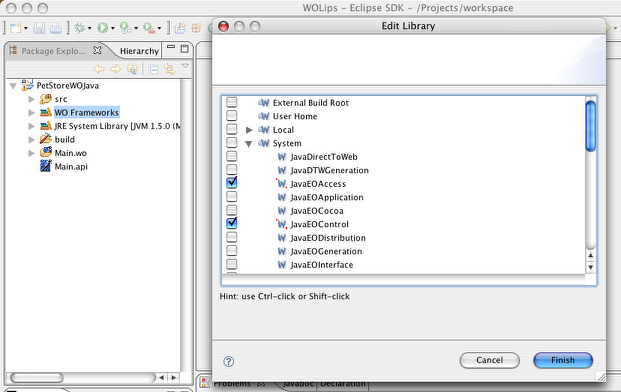Click the green Run icon
Image resolution: width=621 pixels, height=392 pixels.
[103, 28]
